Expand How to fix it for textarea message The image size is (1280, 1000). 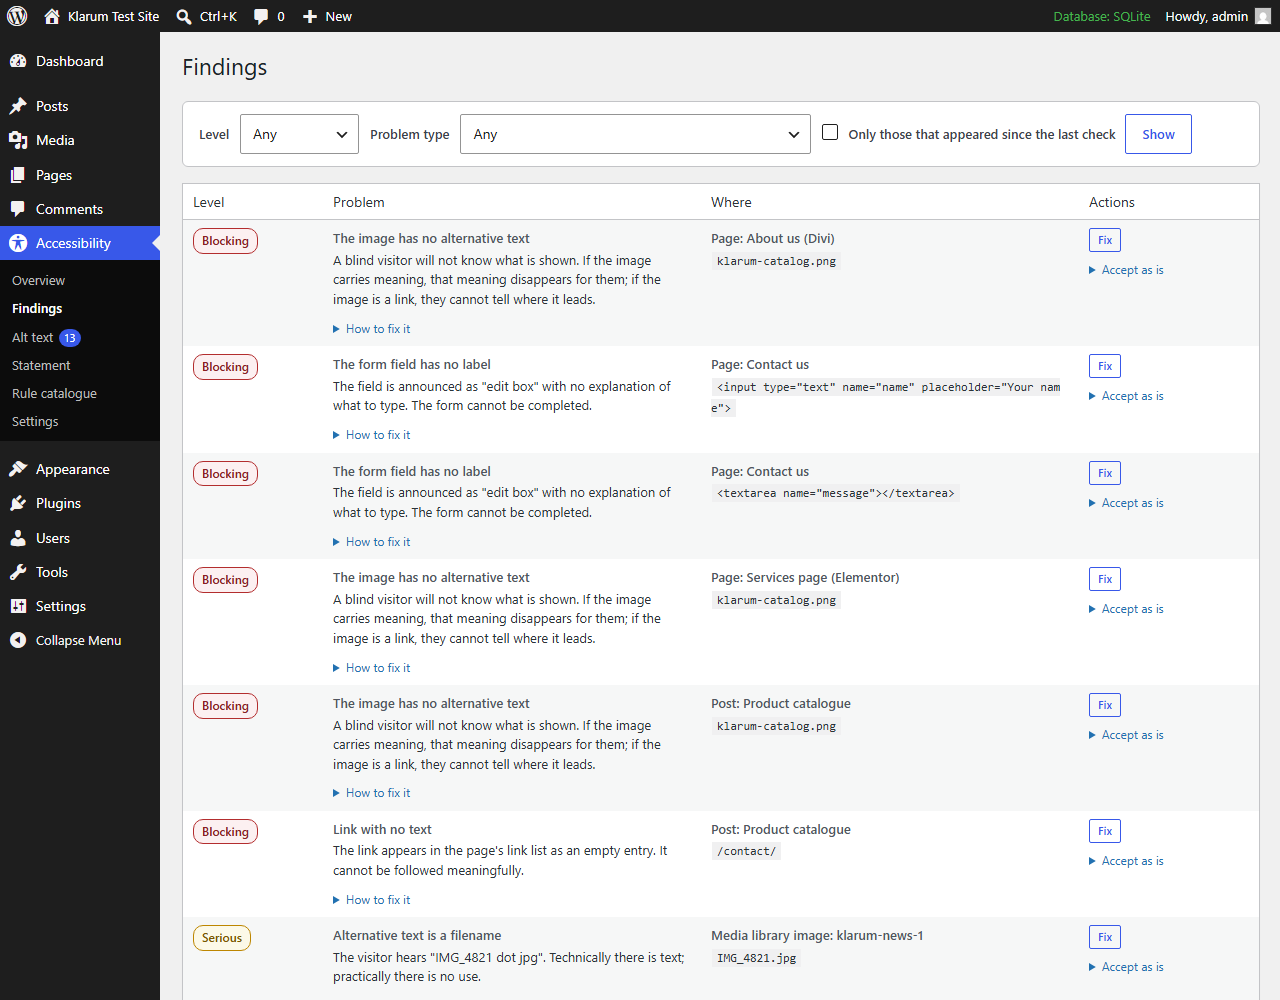point(372,542)
